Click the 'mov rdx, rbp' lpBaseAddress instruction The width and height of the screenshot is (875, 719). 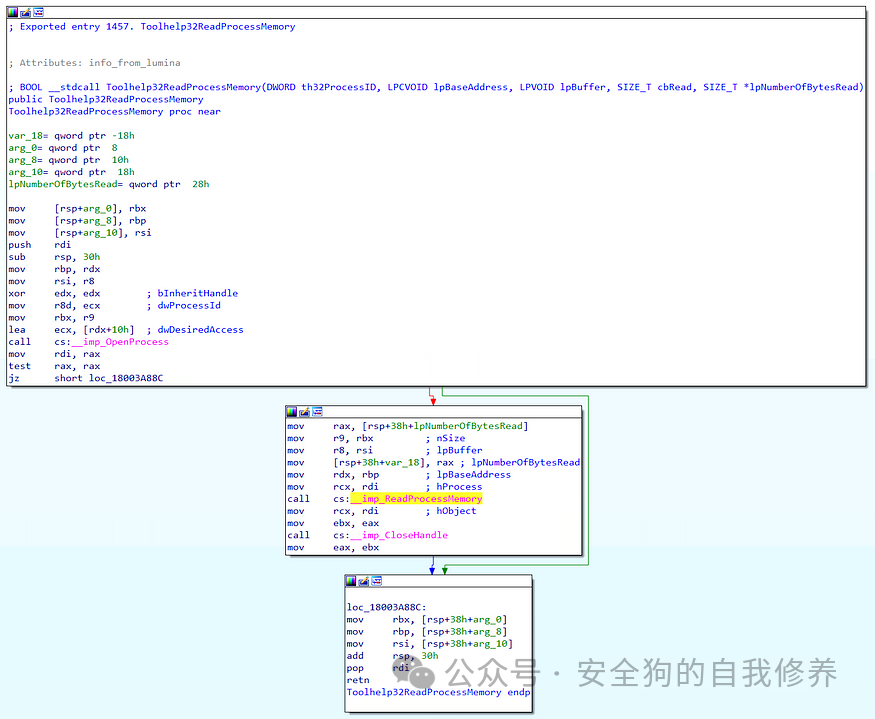click(x=399, y=475)
